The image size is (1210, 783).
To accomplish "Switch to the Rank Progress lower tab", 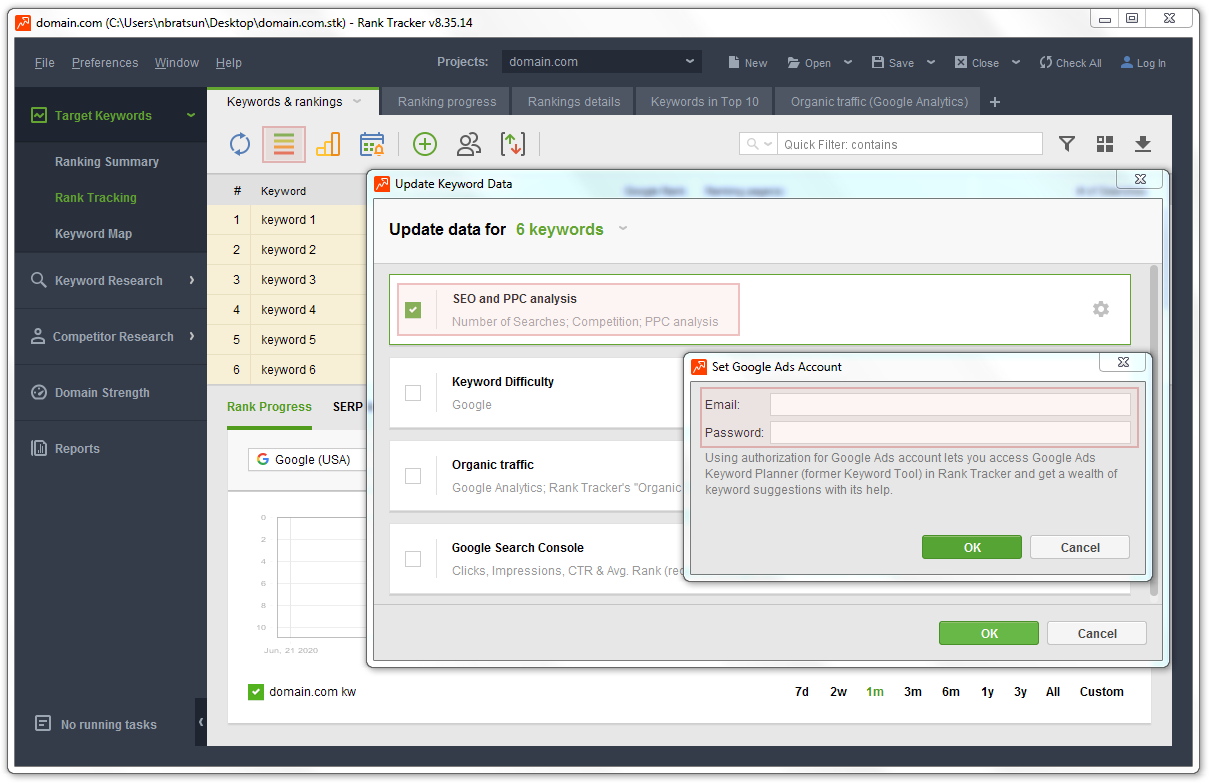I will (x=269, y=406).
